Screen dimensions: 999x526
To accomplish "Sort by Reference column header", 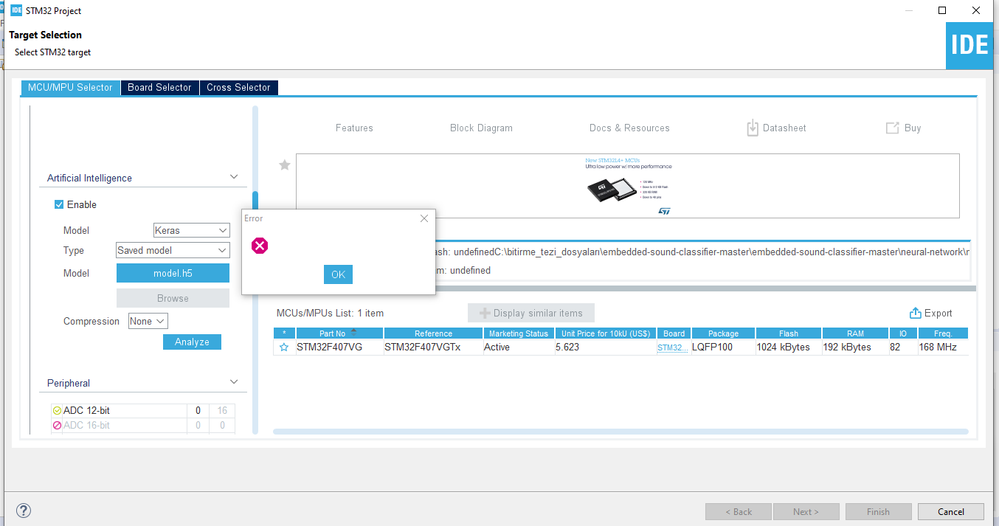I will click(x=433, y=333).
